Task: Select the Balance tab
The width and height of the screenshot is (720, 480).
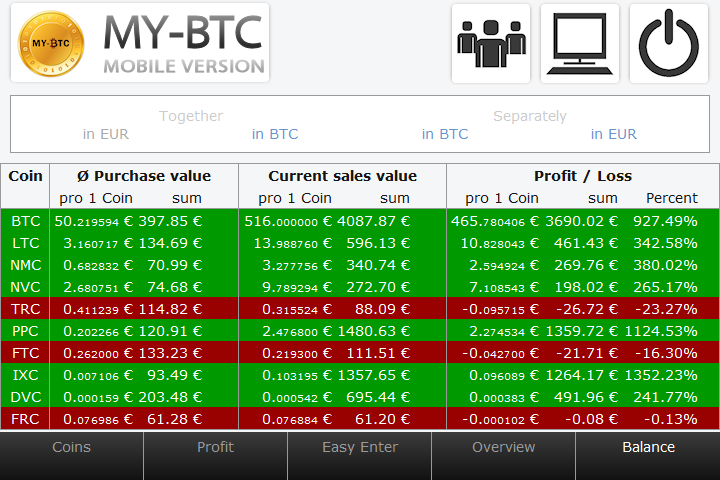Action: [648, 448]
